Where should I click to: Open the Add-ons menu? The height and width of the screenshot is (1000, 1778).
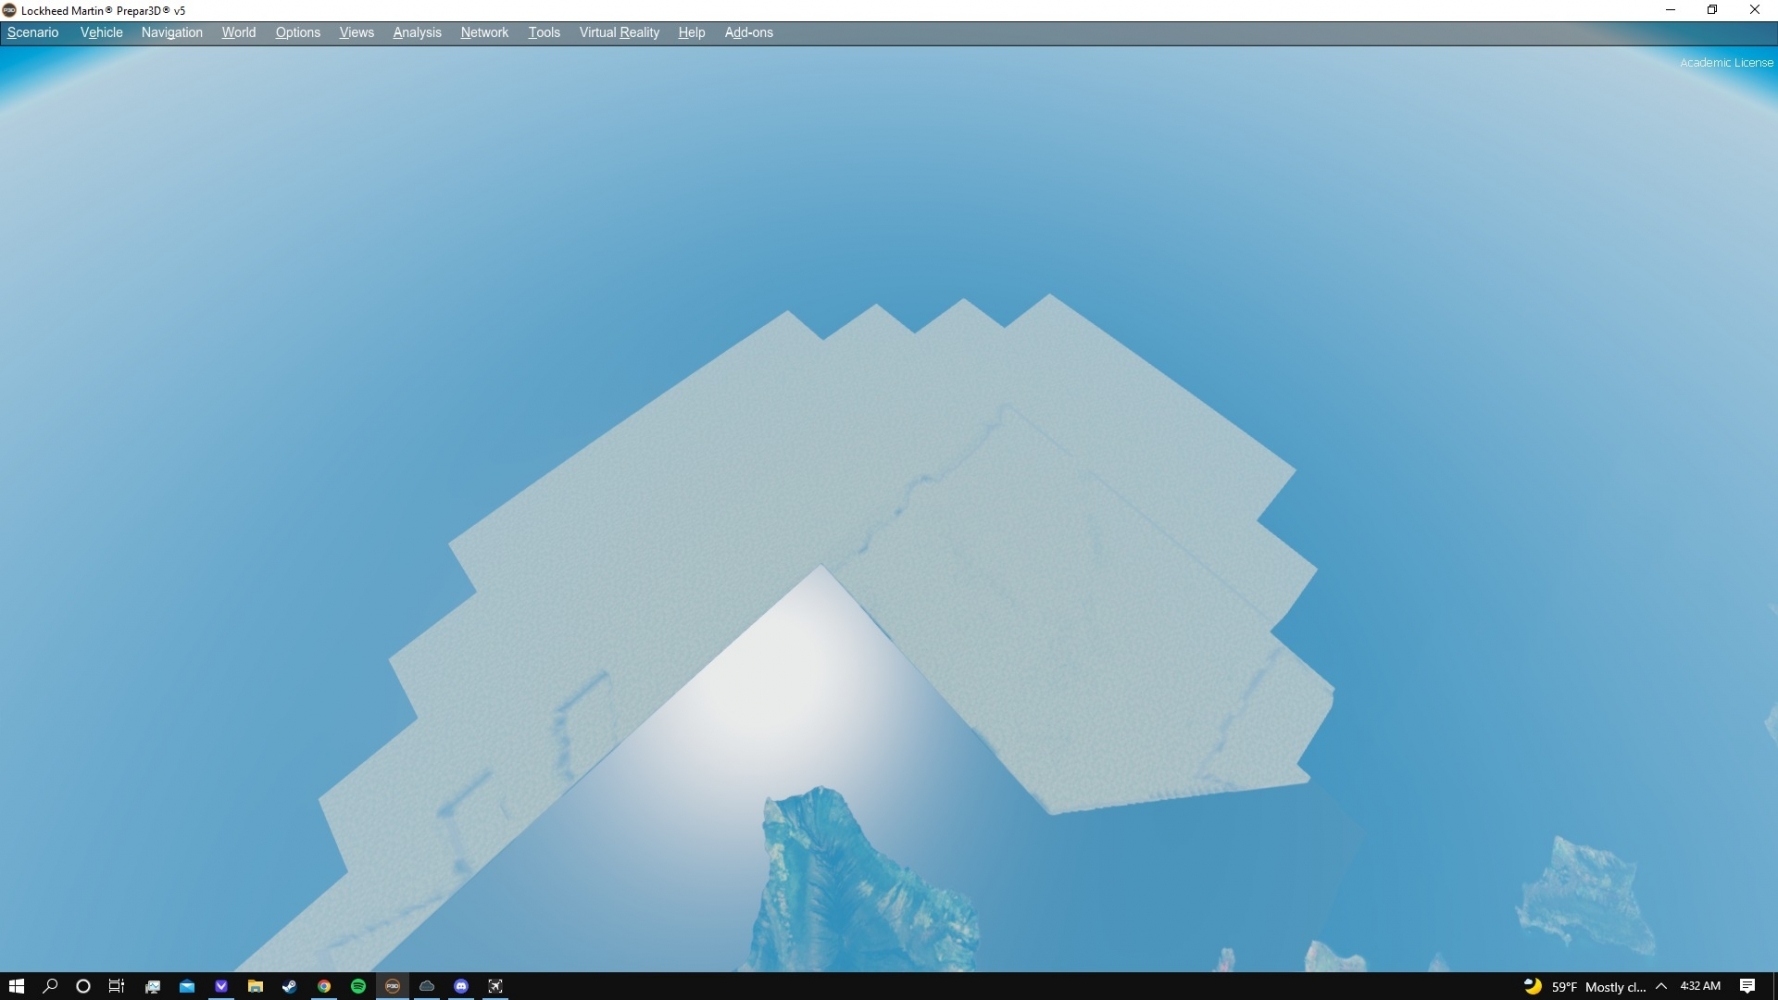pyautogui.click(x=748, y=33)
